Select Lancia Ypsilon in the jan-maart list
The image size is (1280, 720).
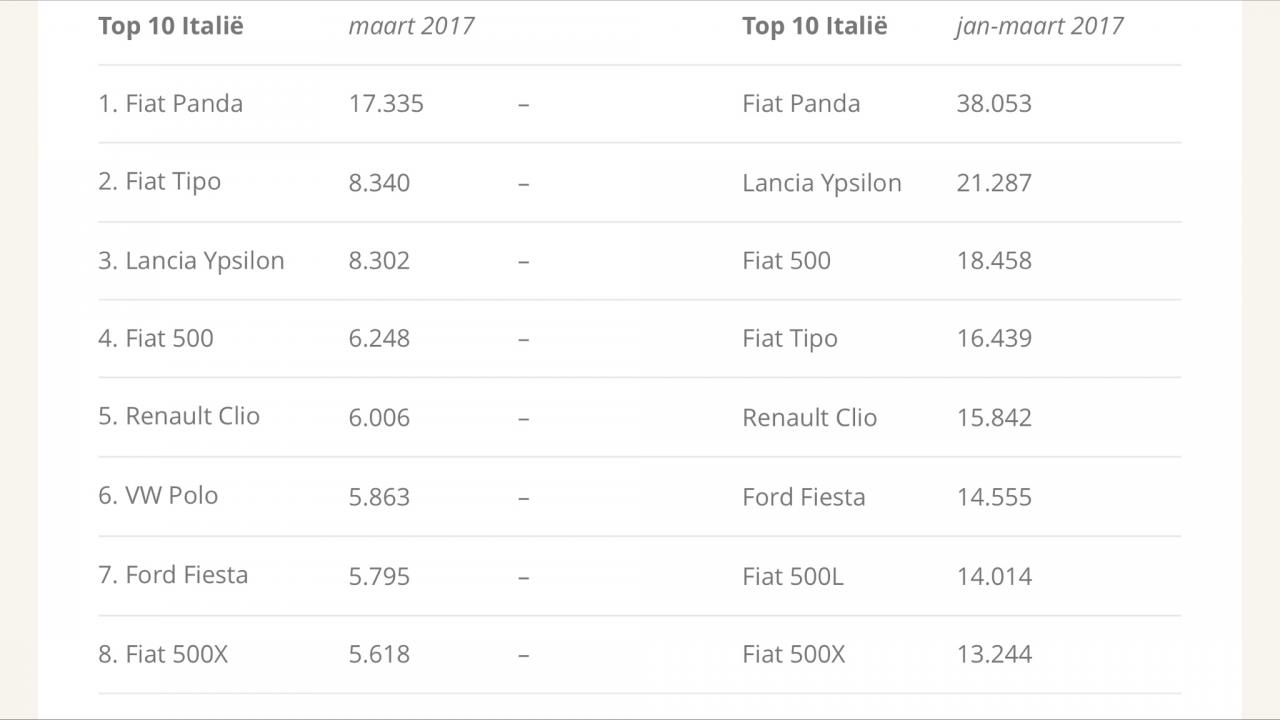pyautogui.click(x=822, y=183)
